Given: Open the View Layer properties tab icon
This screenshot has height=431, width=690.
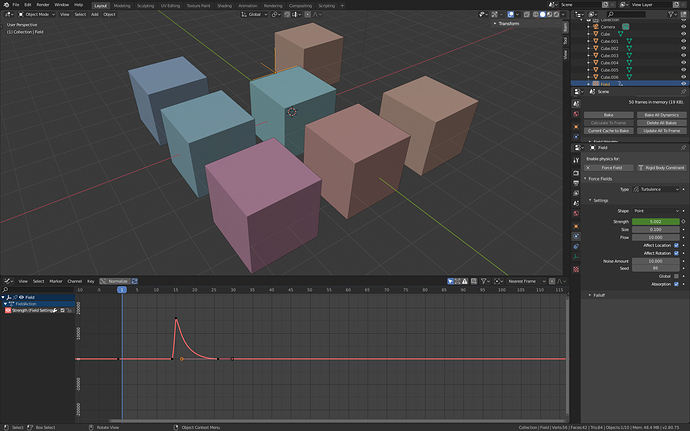Looking at the screenshot, I should [576, 193].
